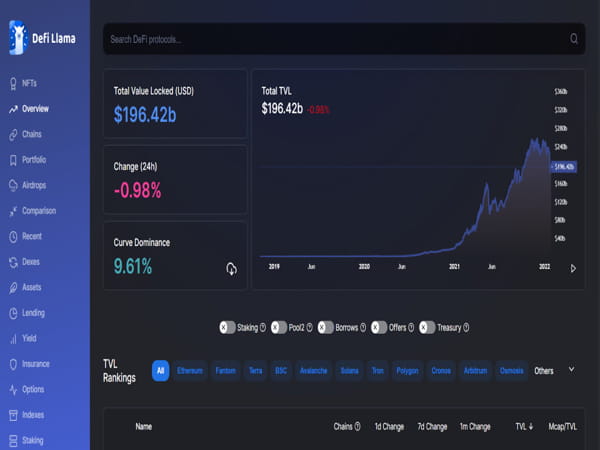Play the TVL chart timeline

tap(573, 269)
